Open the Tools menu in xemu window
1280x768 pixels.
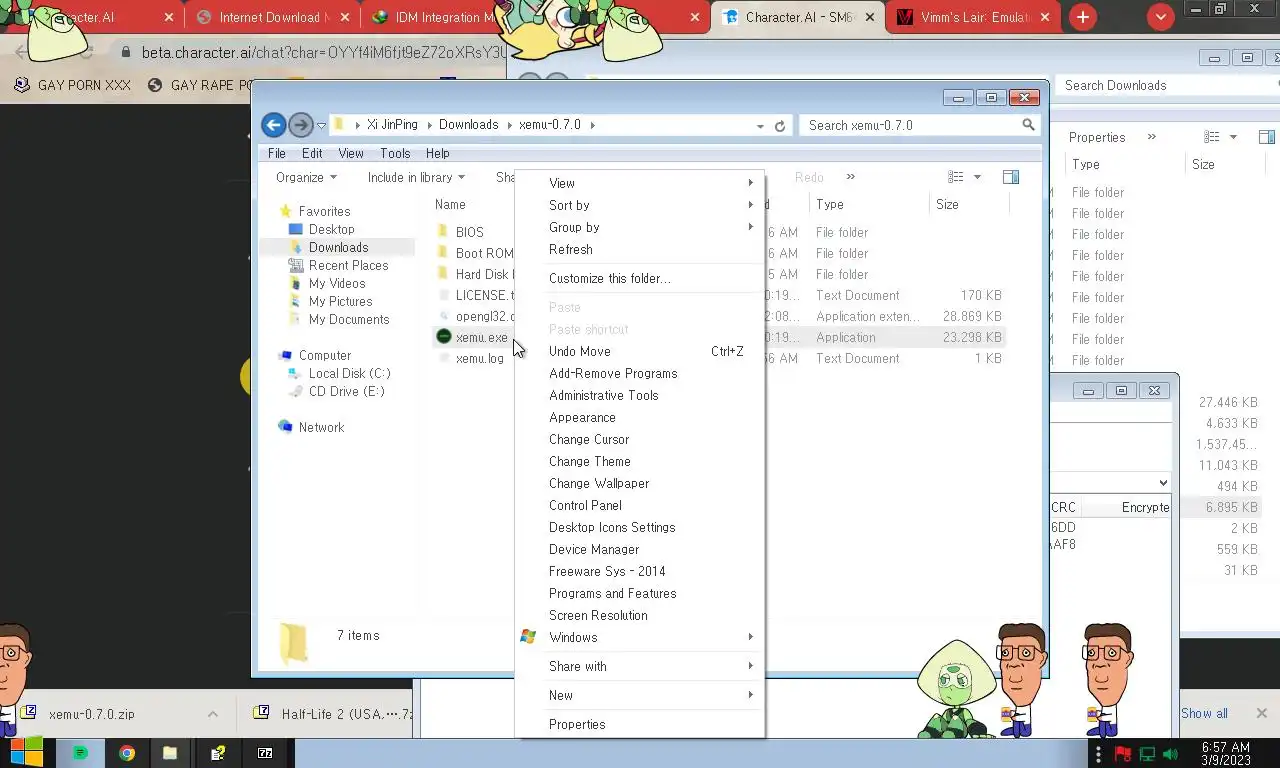coord(395,153)
